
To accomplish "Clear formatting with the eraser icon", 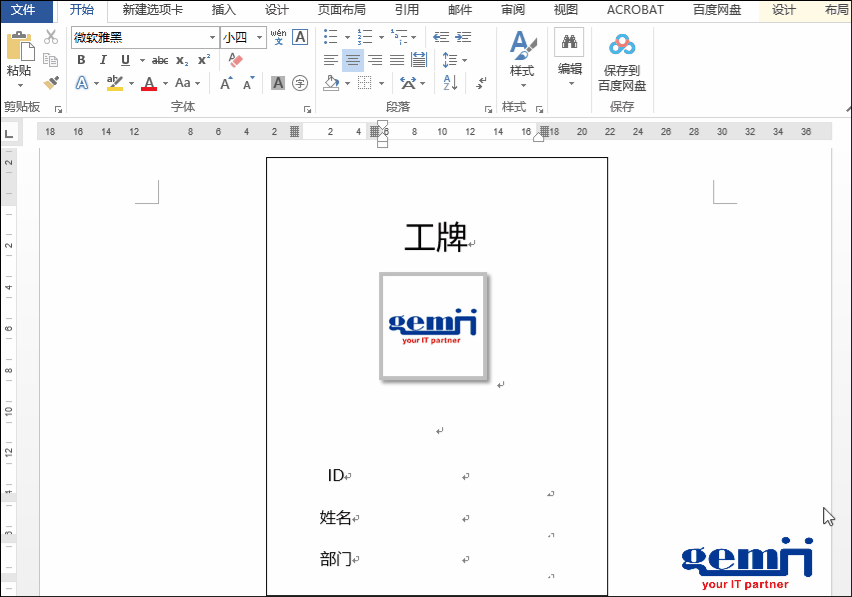I will (236, 60).
